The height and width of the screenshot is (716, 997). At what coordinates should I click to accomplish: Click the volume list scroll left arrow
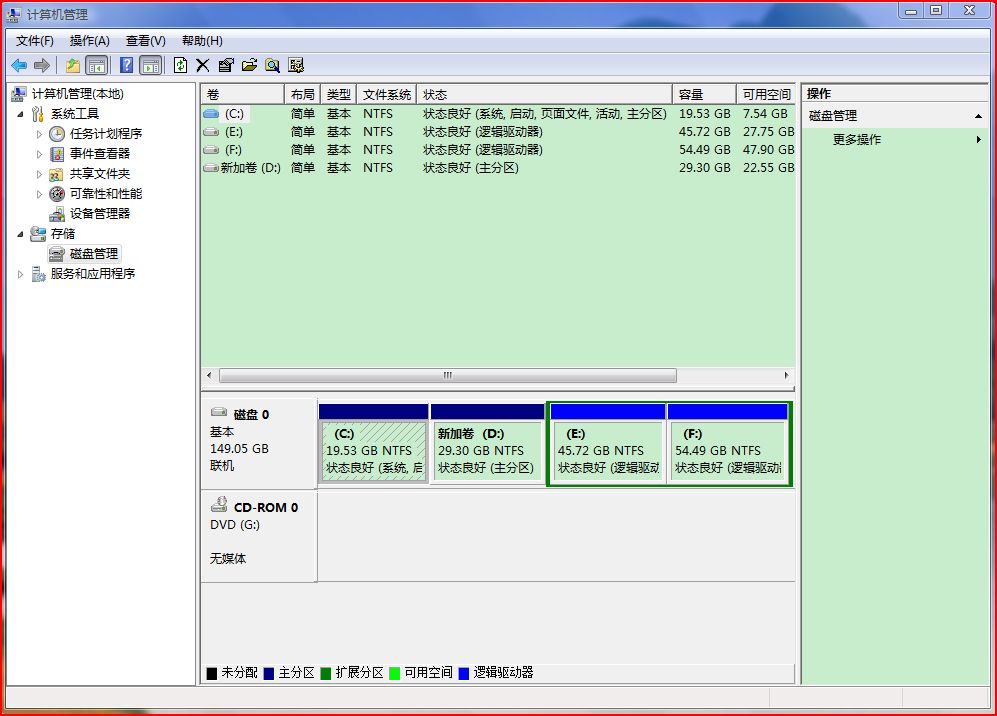click(209, 376)
